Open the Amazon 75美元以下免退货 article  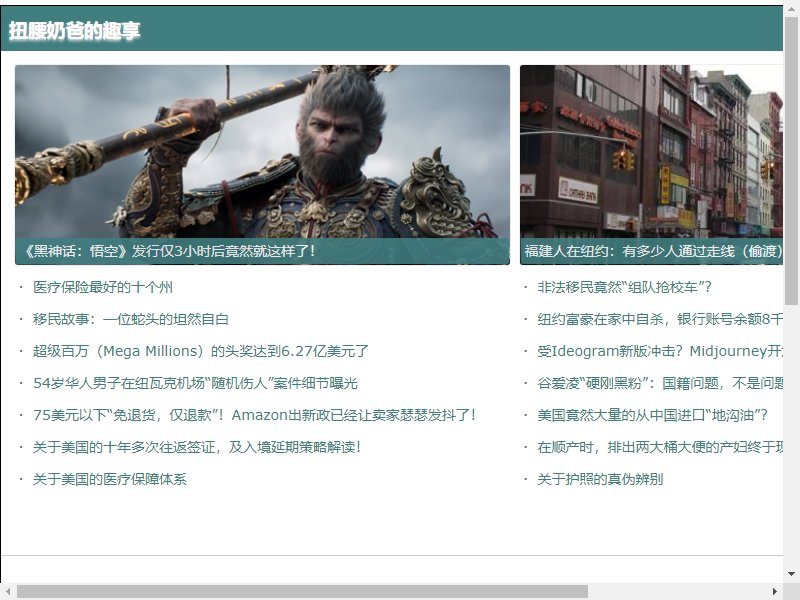coord(255,415)
